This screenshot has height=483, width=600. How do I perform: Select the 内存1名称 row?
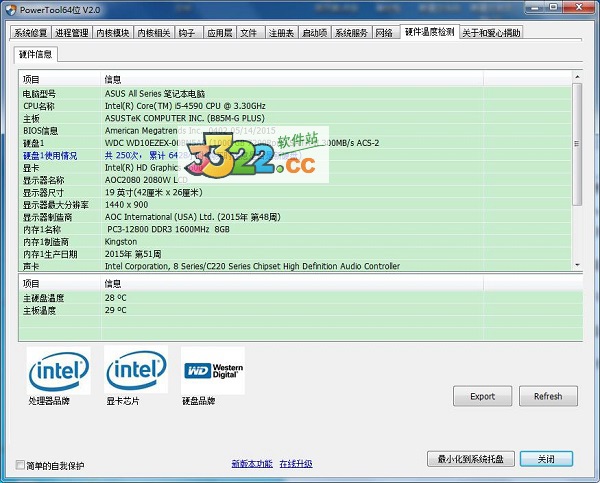[x=295, y=229]
